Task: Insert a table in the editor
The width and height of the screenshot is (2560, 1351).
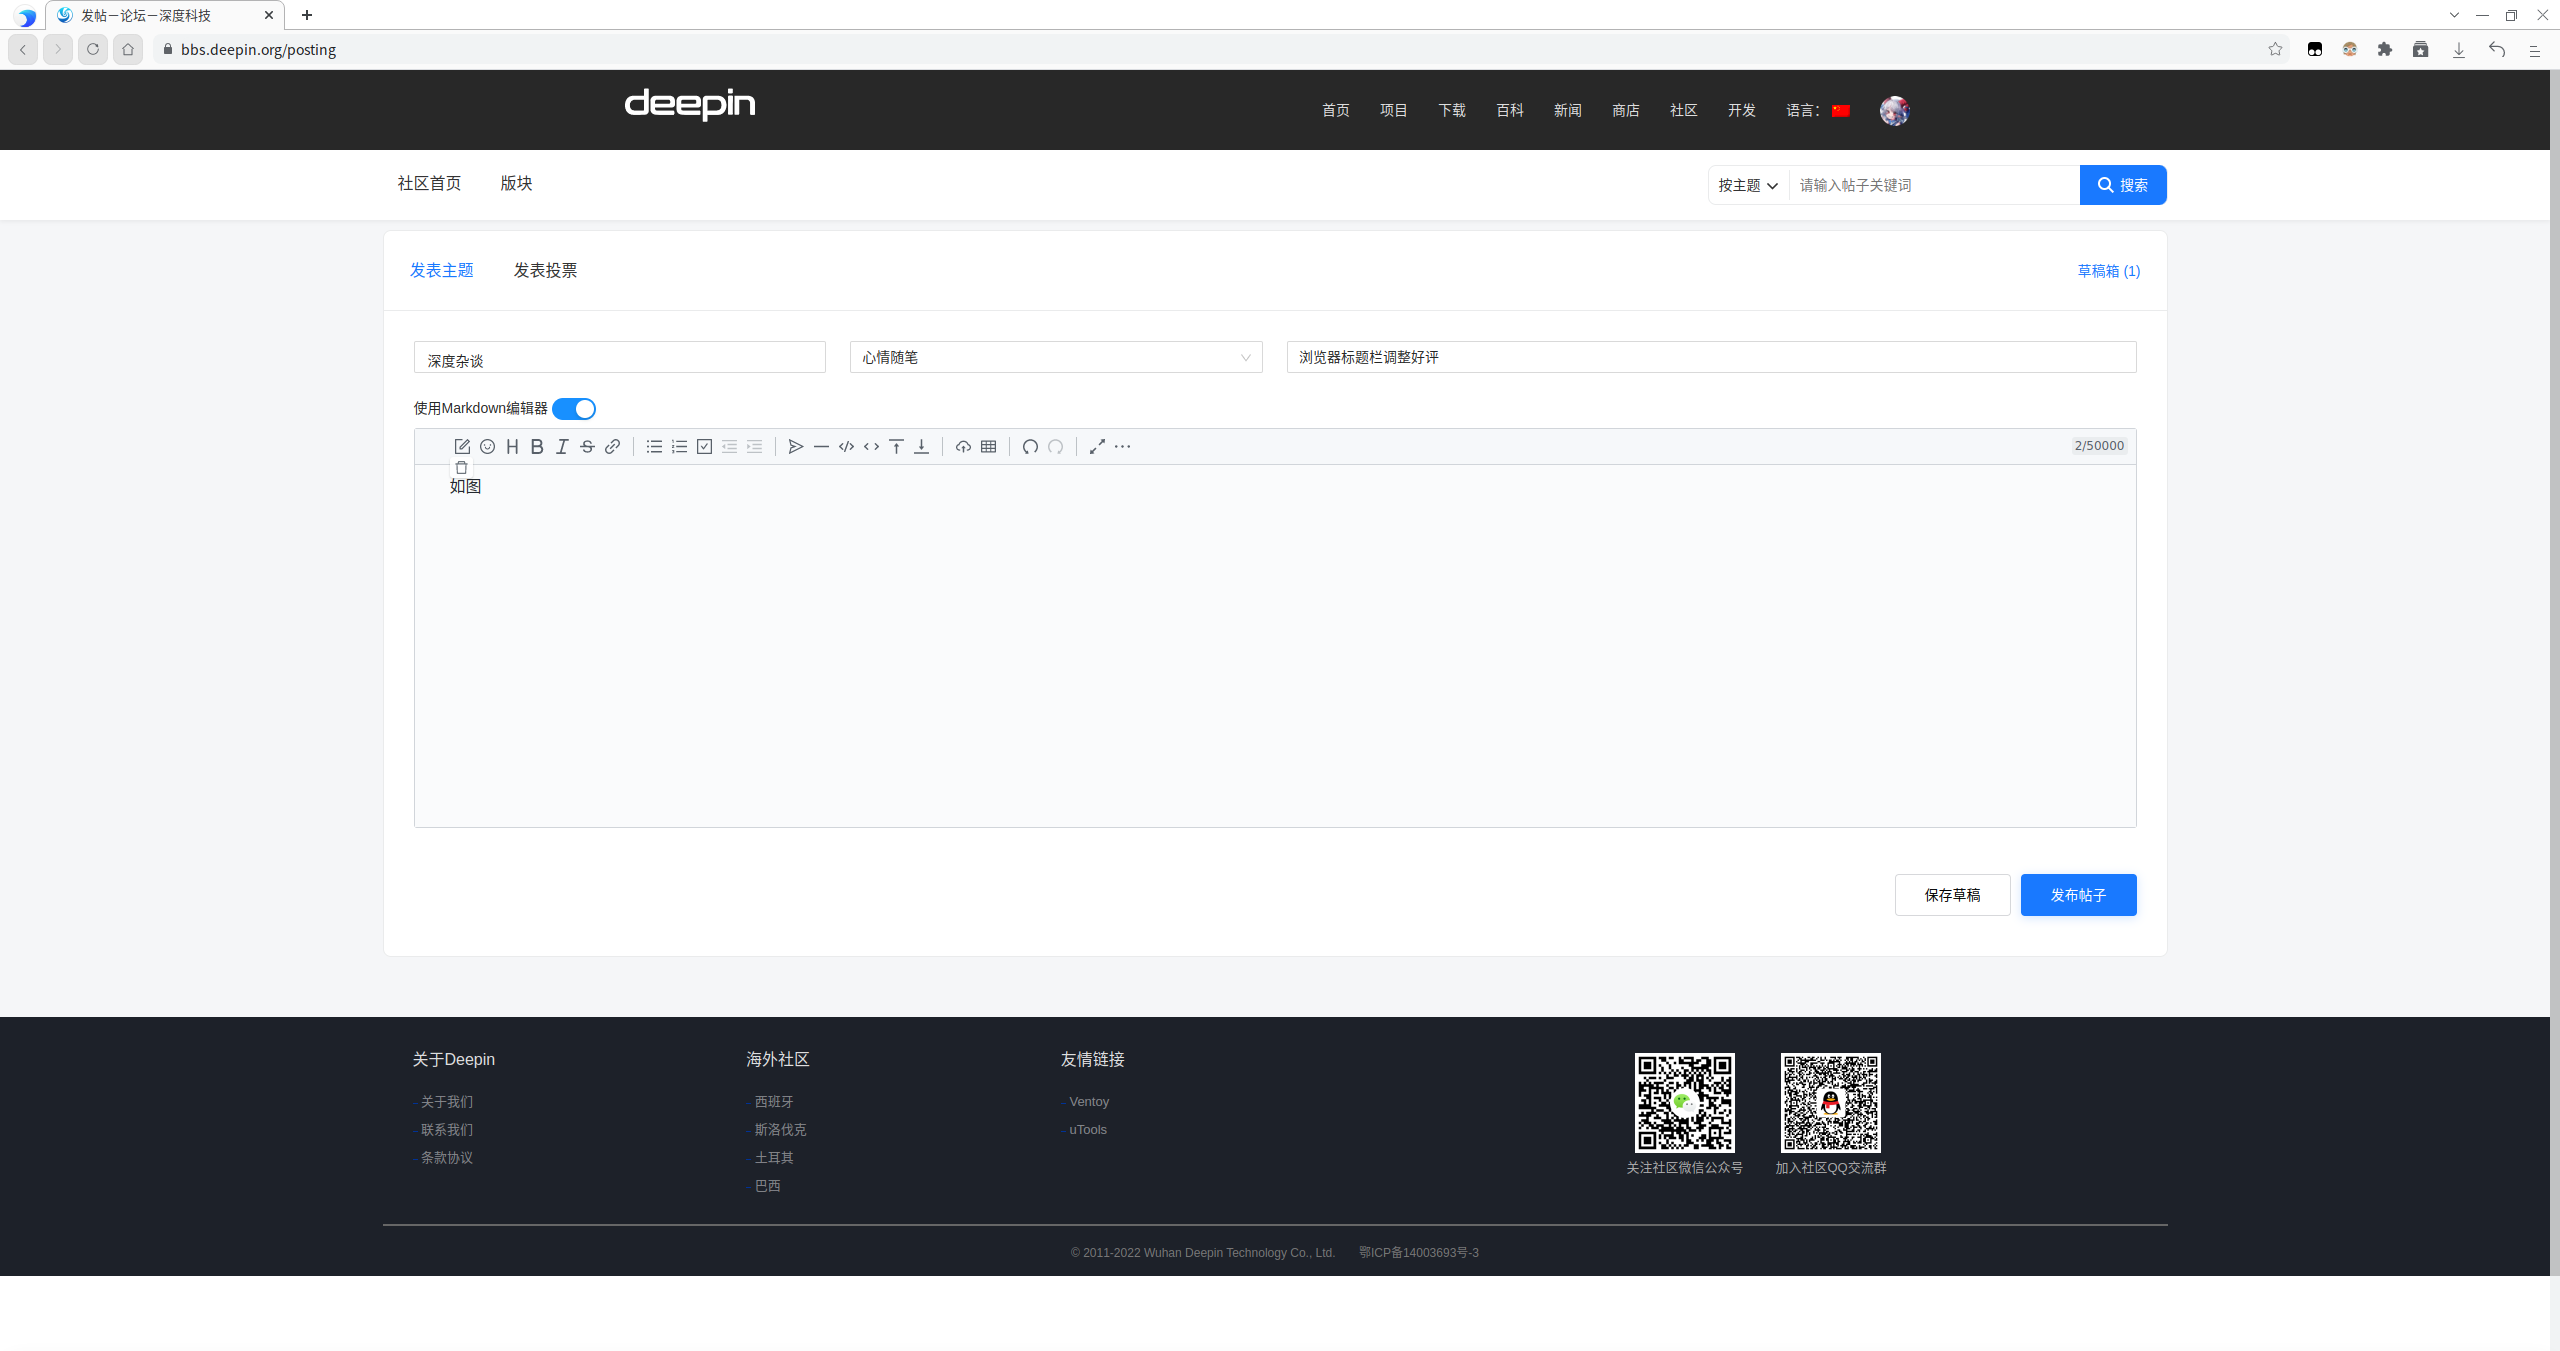Action: [x=989, y=447]
